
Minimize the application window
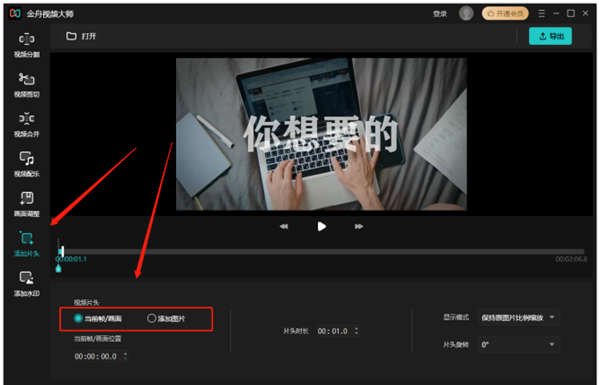pos(556,13)
